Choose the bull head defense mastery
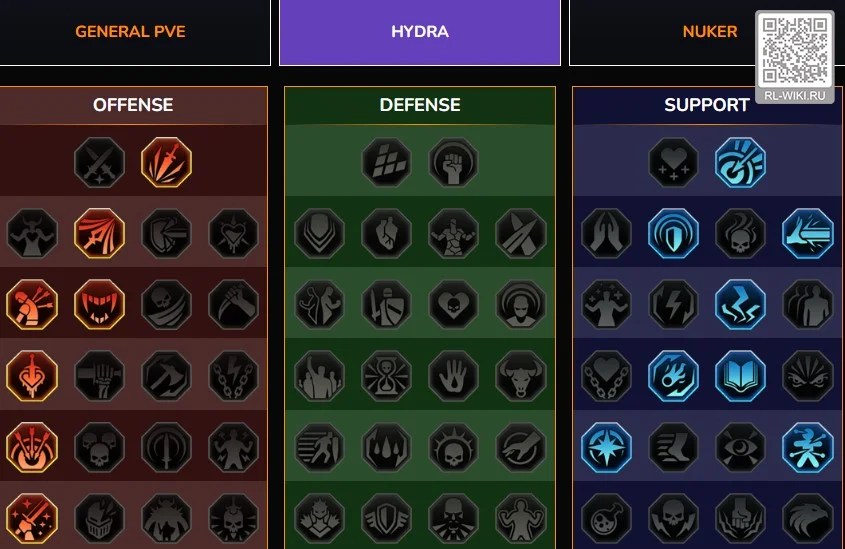This screenshot has width=845, height=549. click(x=521, y=376)
